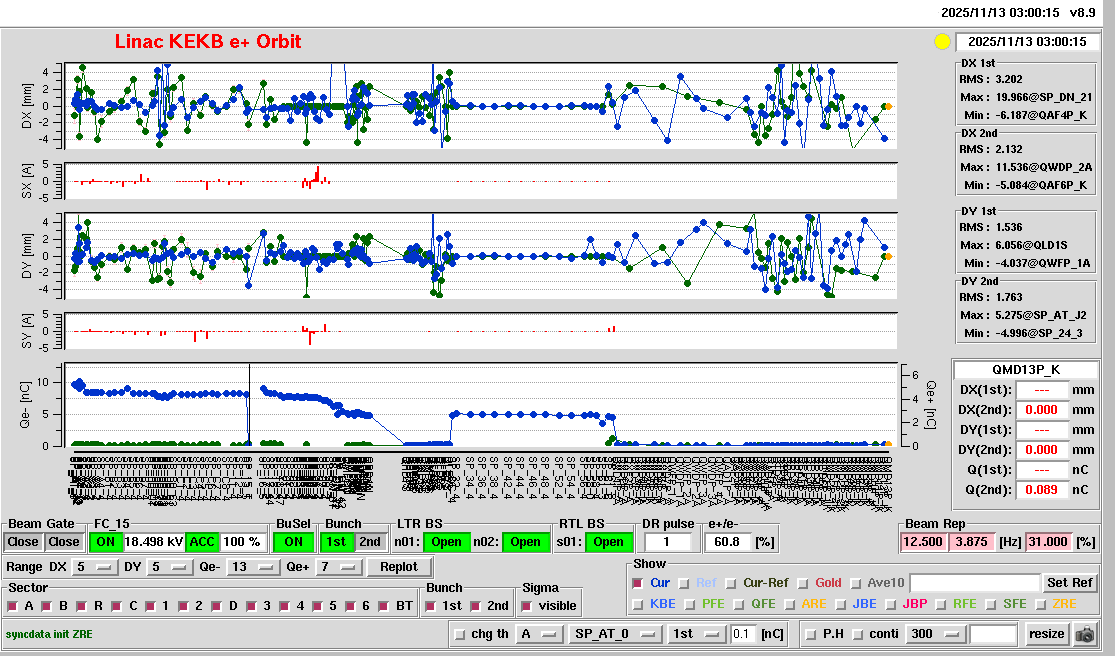1115x656 pixels.
Task: Toggle the chg th checkbox
Action: point(460,634)
